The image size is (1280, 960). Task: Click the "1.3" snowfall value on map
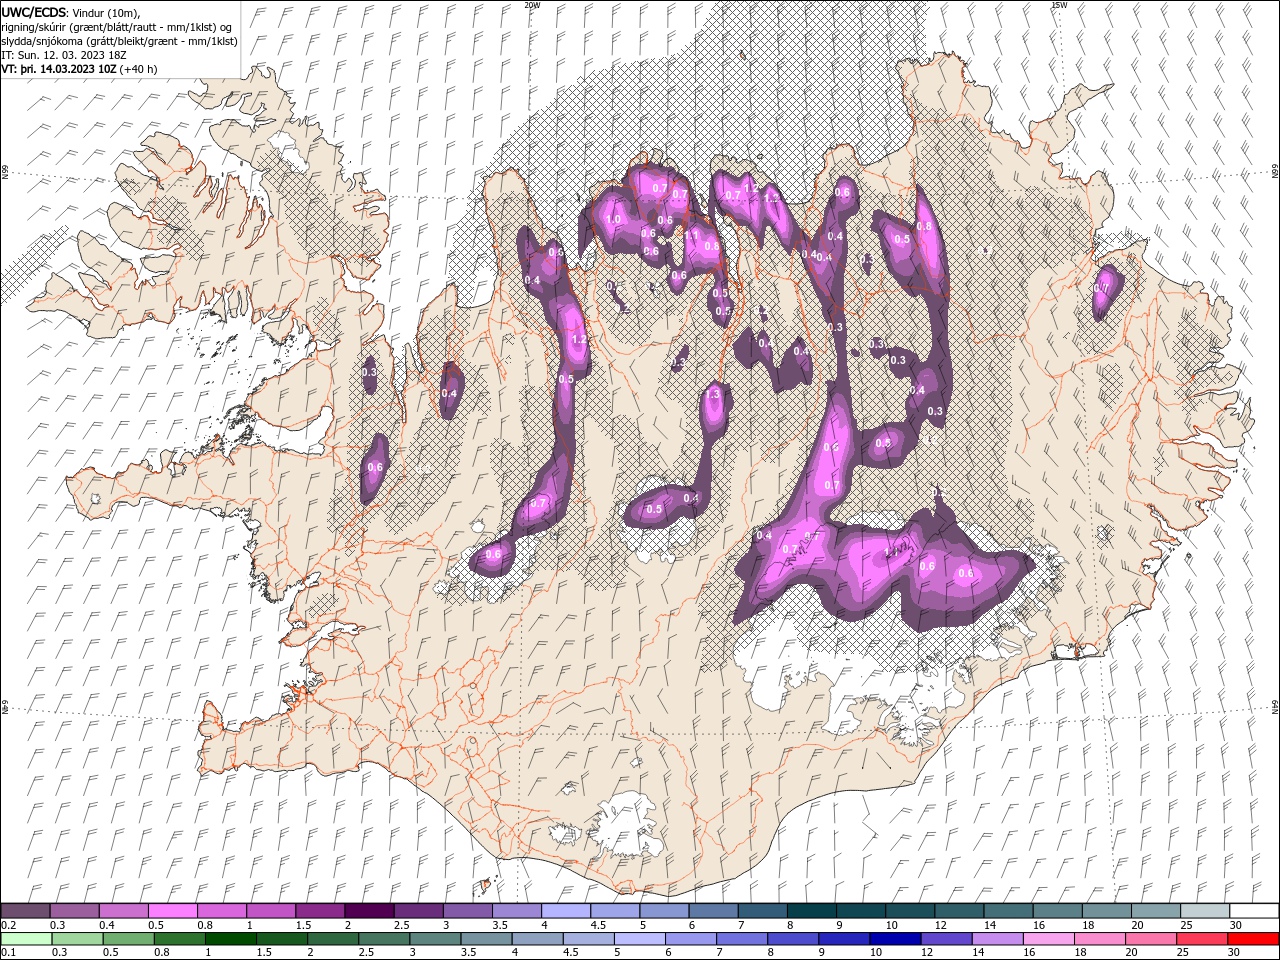[713, 395]
